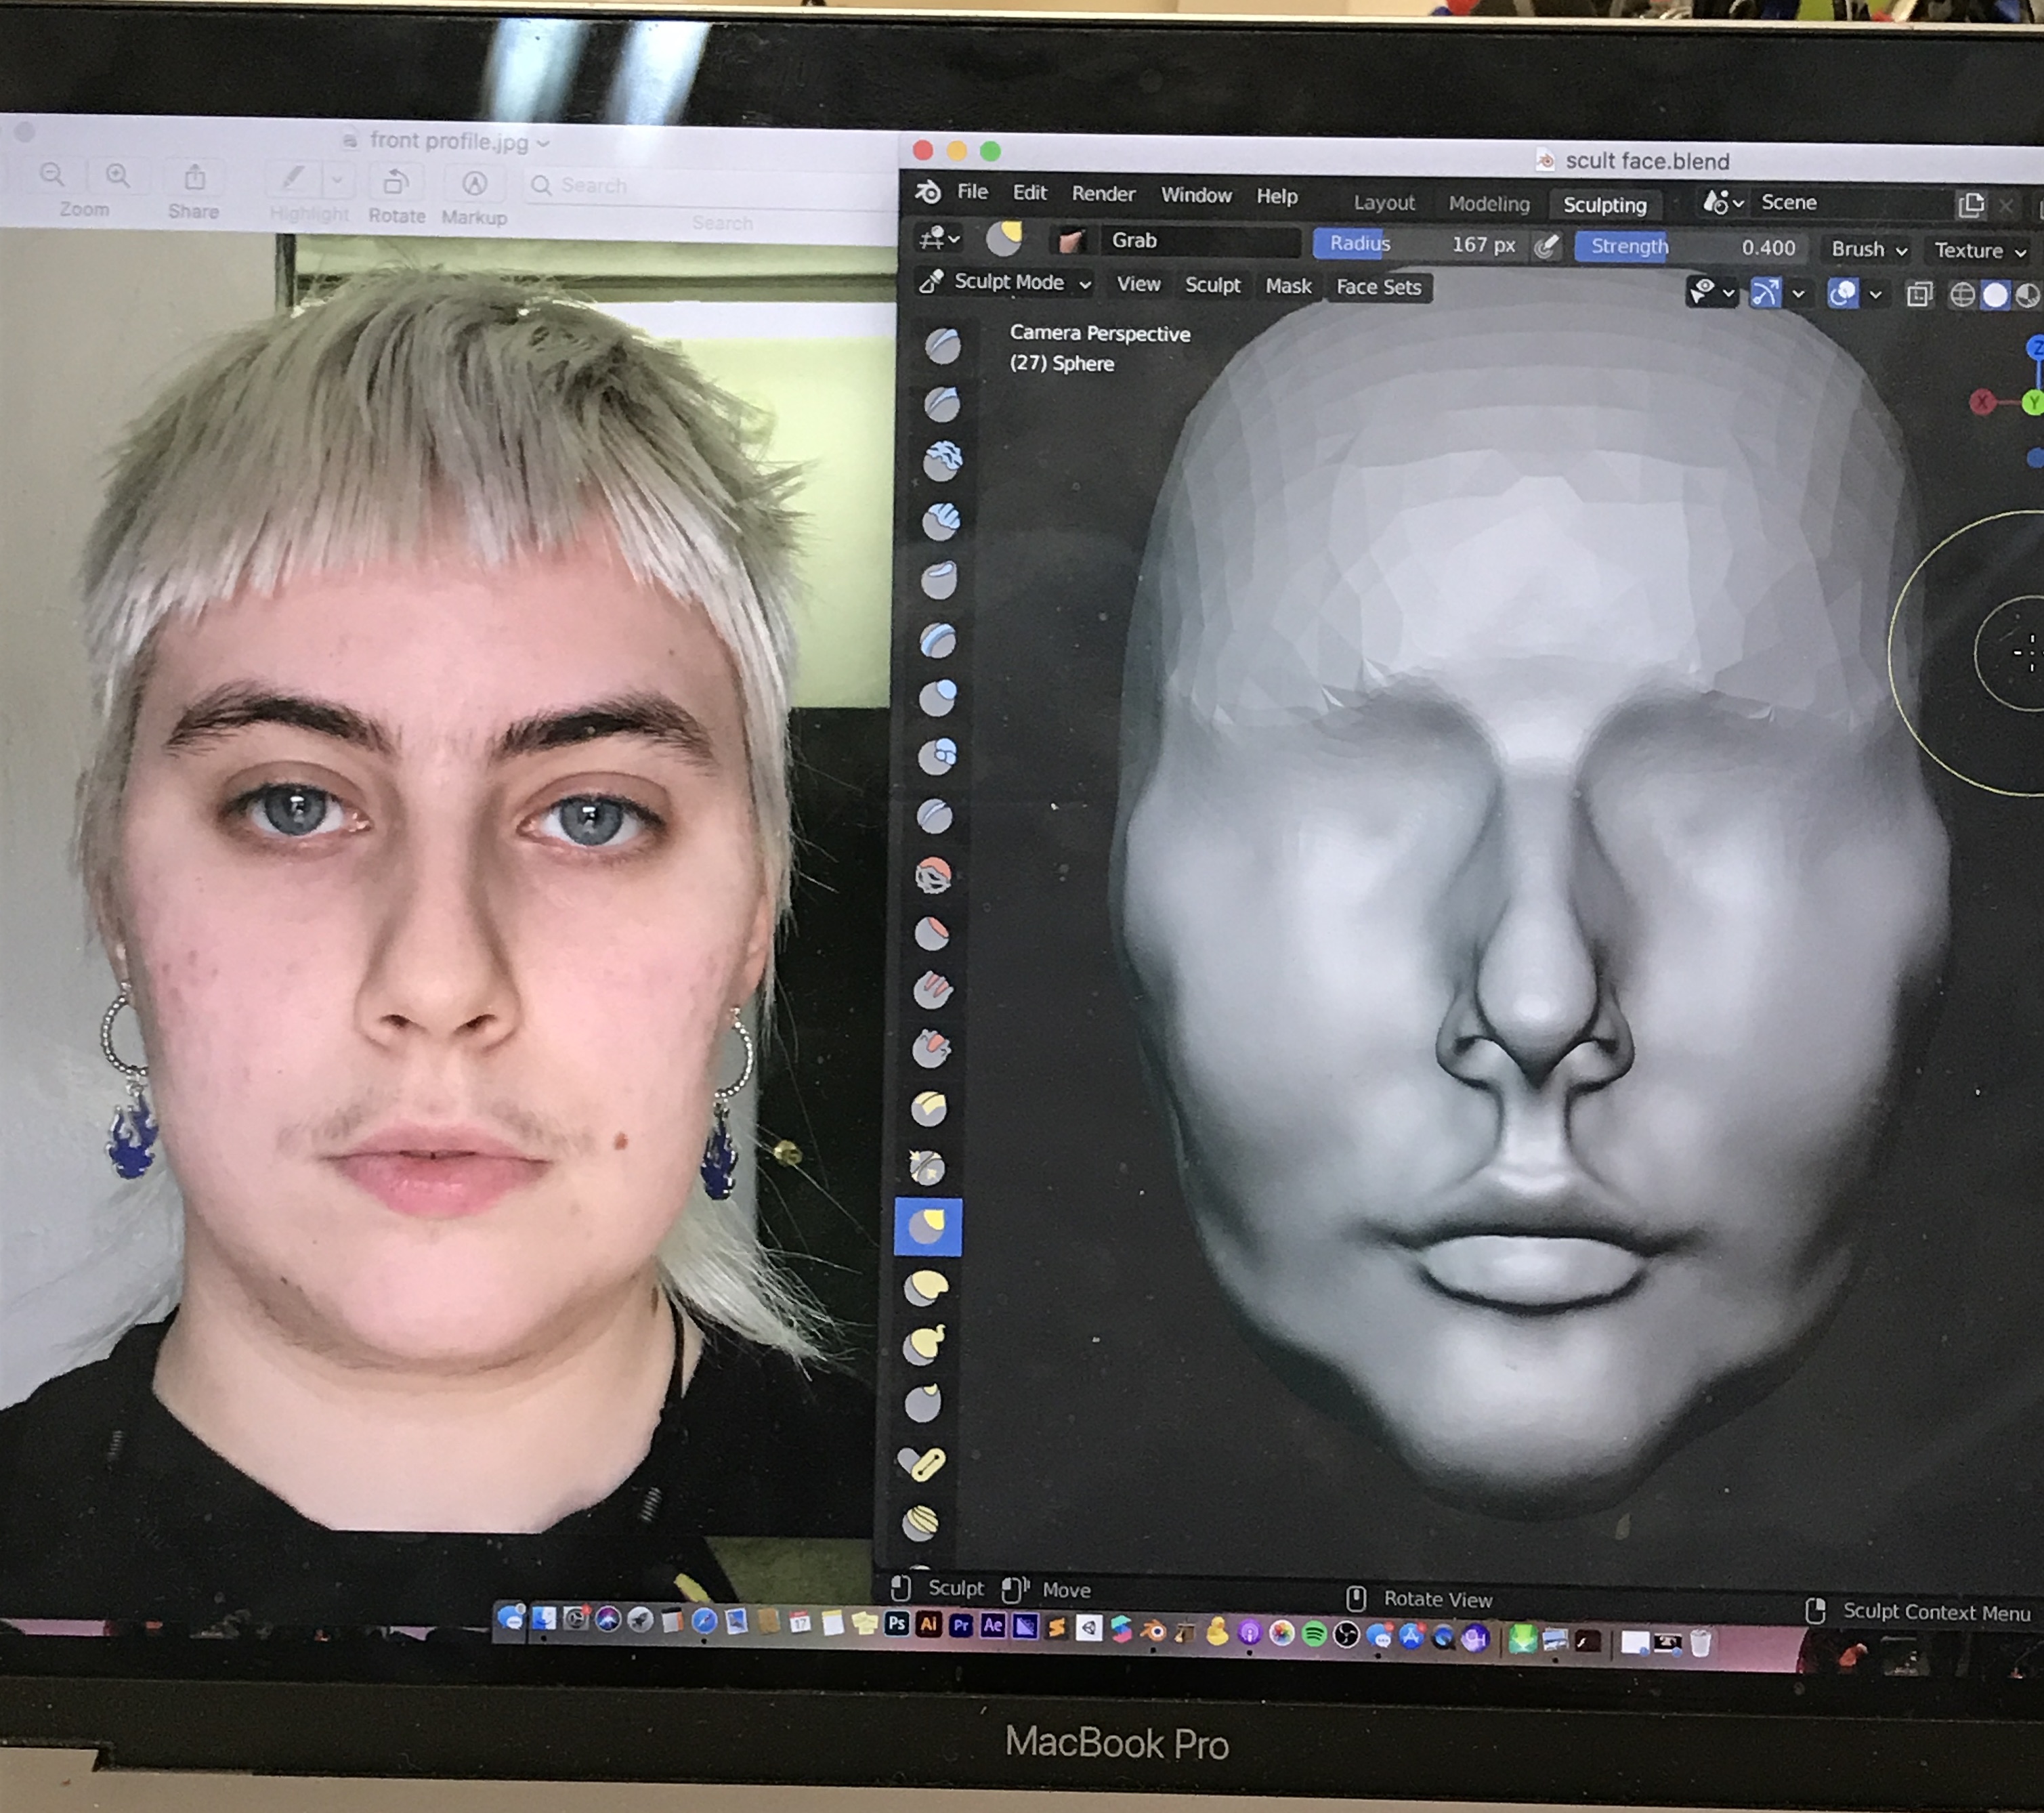Open the Render menu
2044x1813 pixels.
pyautogui.click(x=1102, y=193)
